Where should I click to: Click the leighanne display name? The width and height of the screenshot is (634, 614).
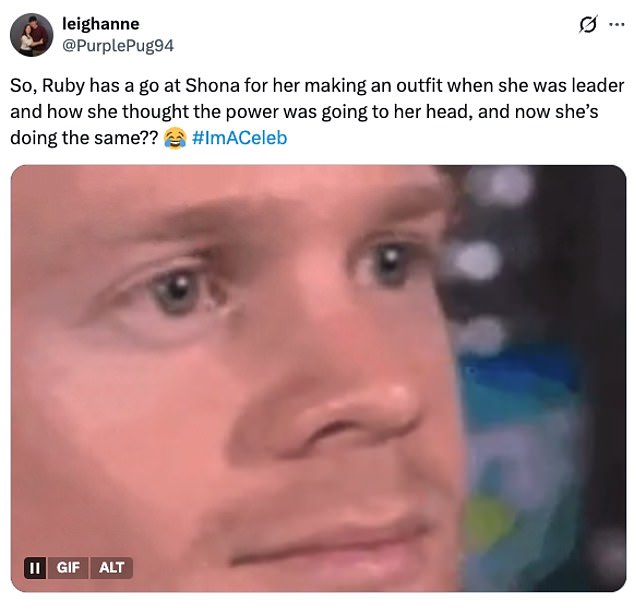tap(101, 24)
